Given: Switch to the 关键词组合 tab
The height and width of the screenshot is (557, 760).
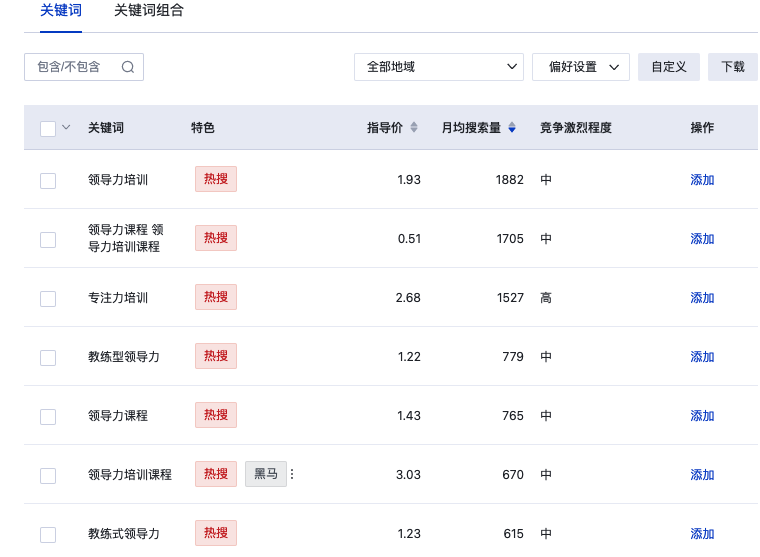Looking at the screenshot, I should [149, 11].
